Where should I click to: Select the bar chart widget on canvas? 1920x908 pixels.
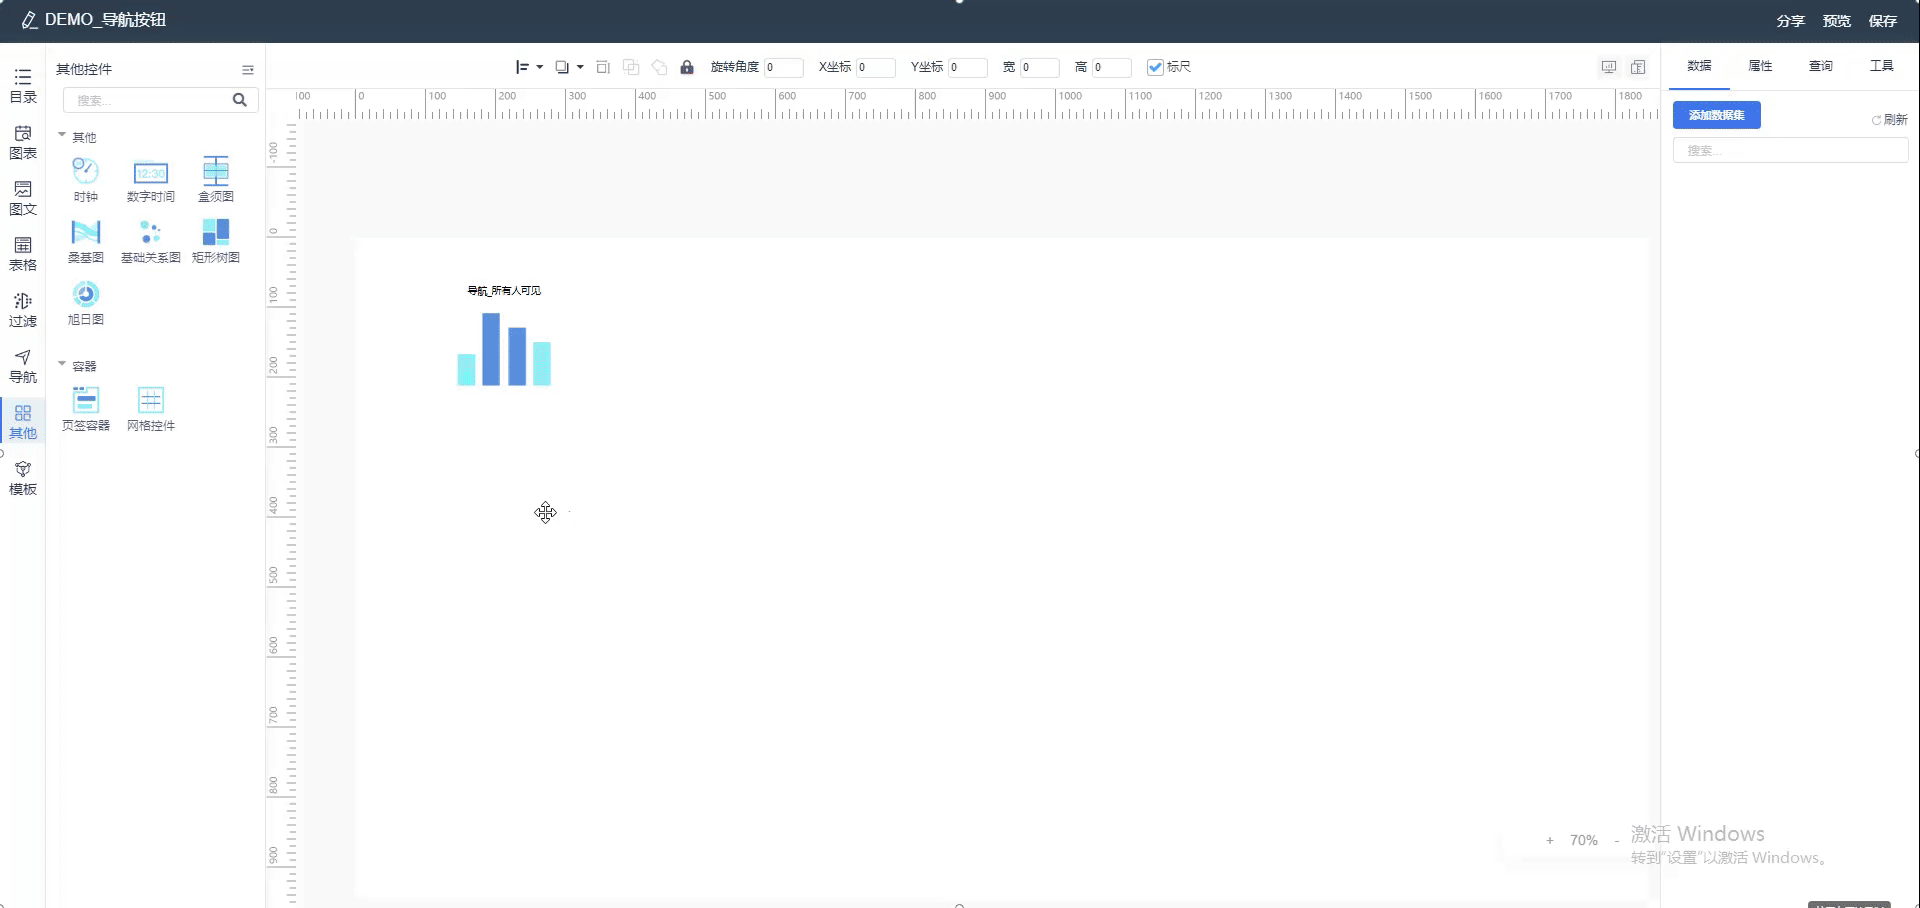504,349
